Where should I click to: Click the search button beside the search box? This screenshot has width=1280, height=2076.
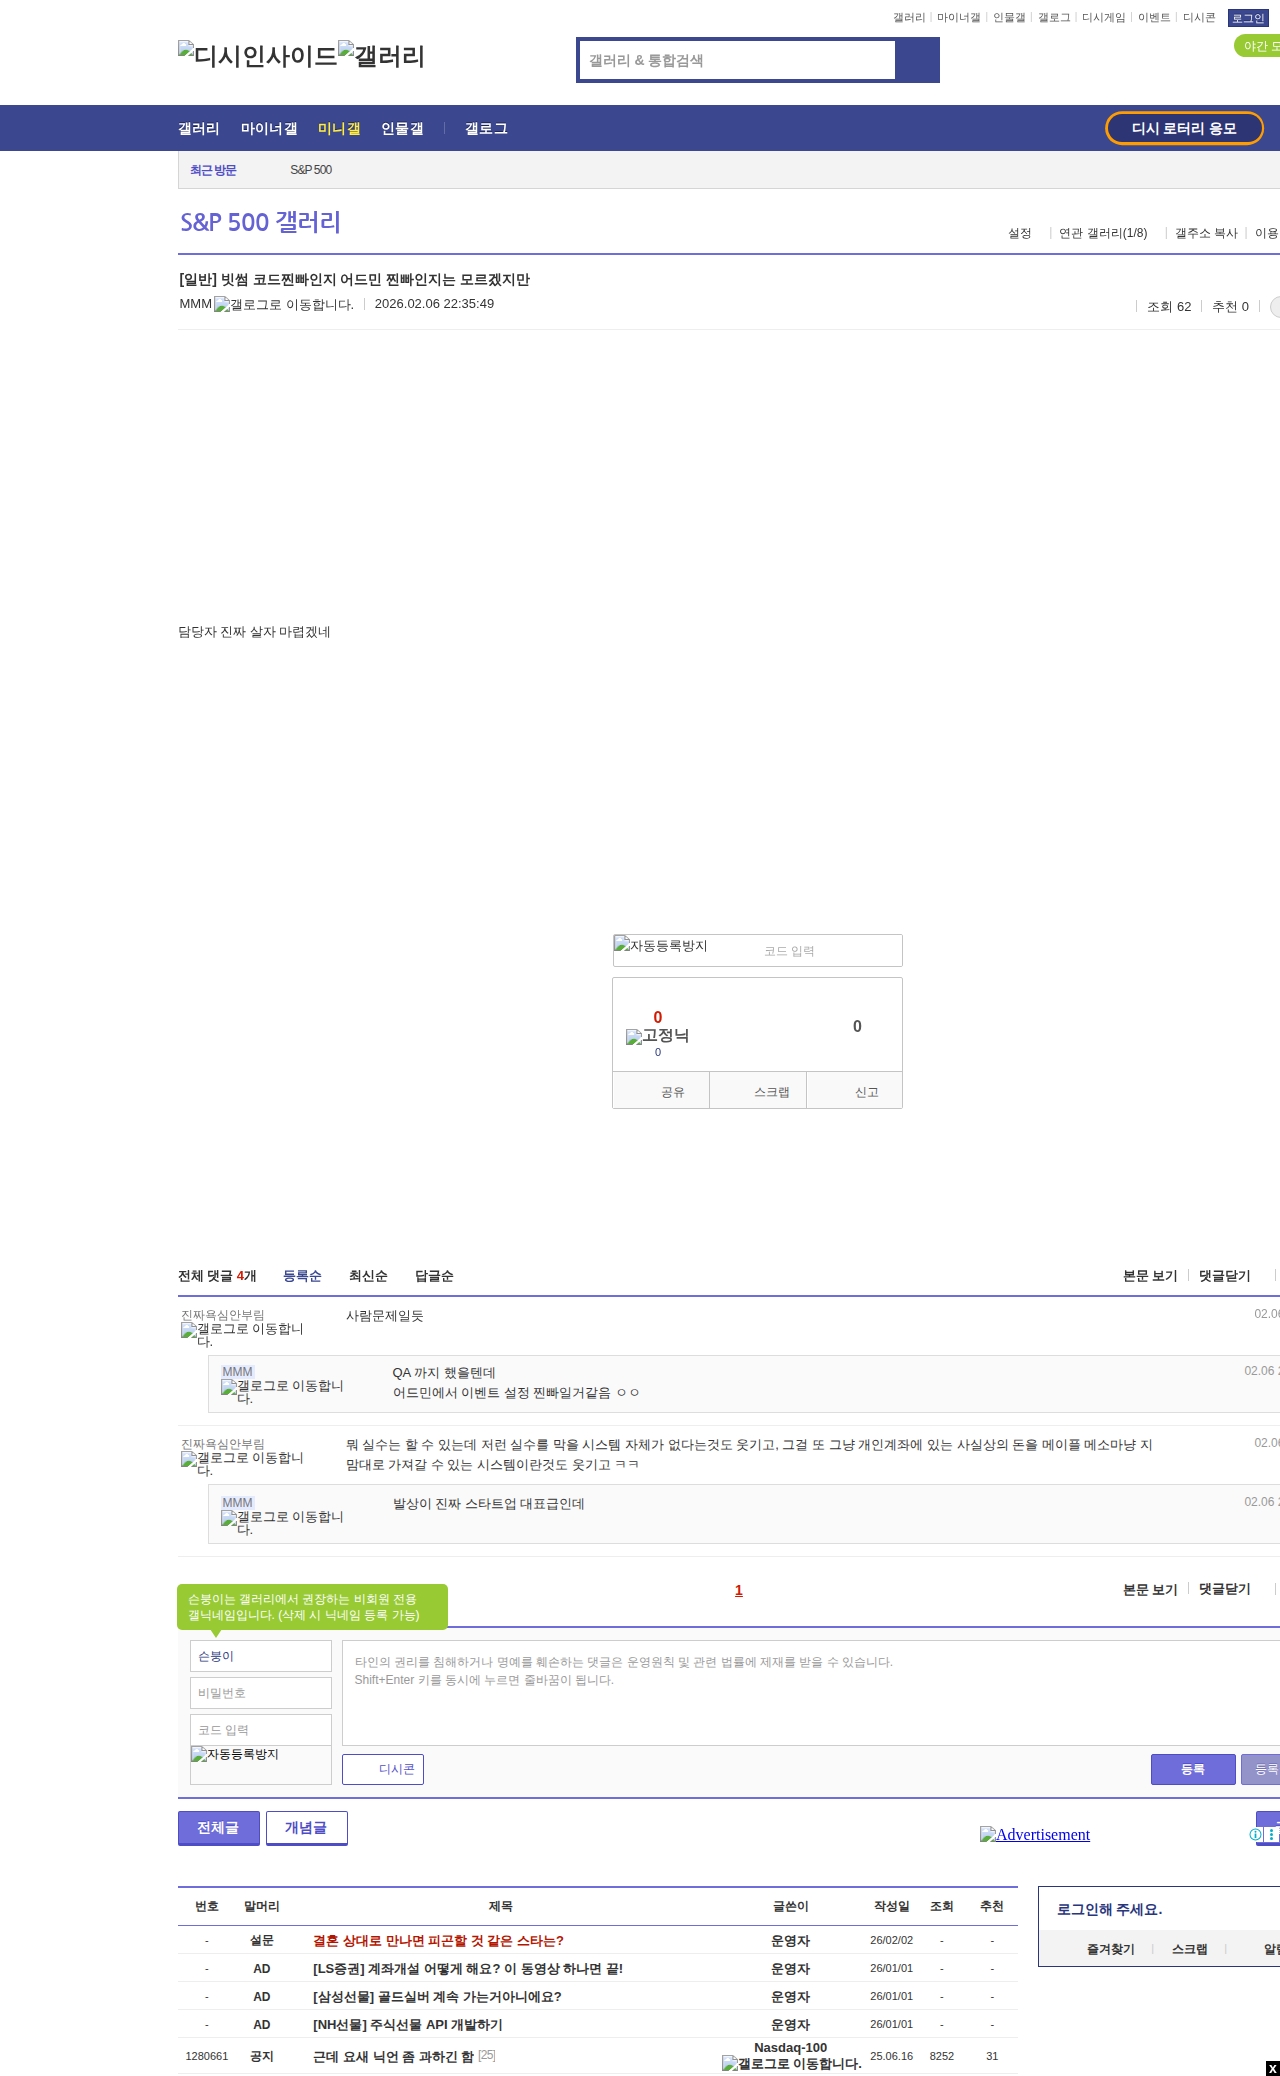click(x=917, y=60)
